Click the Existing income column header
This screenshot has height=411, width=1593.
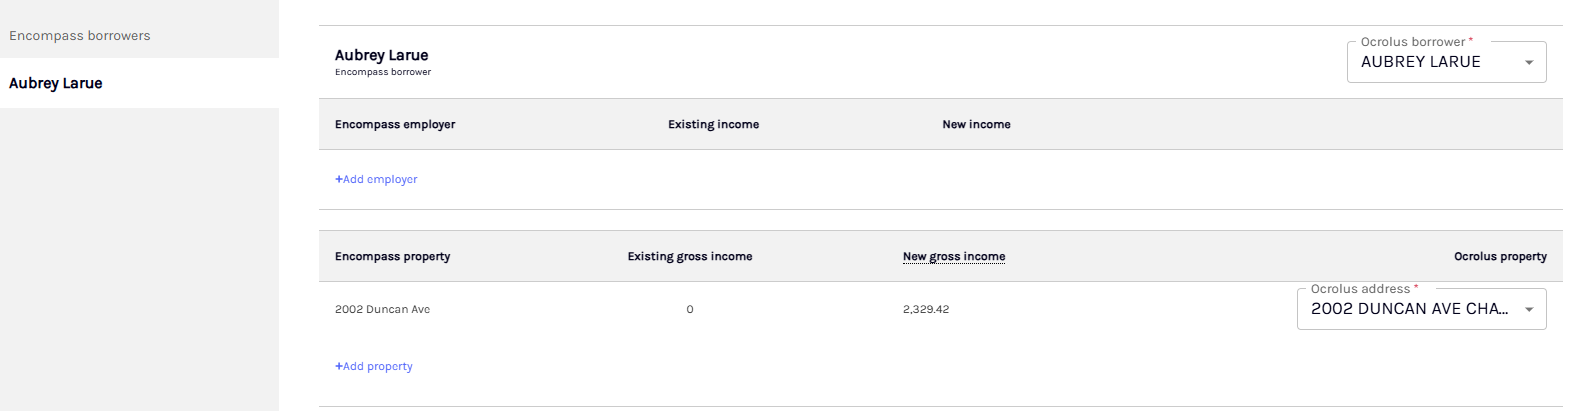click(x=714, y=124)
